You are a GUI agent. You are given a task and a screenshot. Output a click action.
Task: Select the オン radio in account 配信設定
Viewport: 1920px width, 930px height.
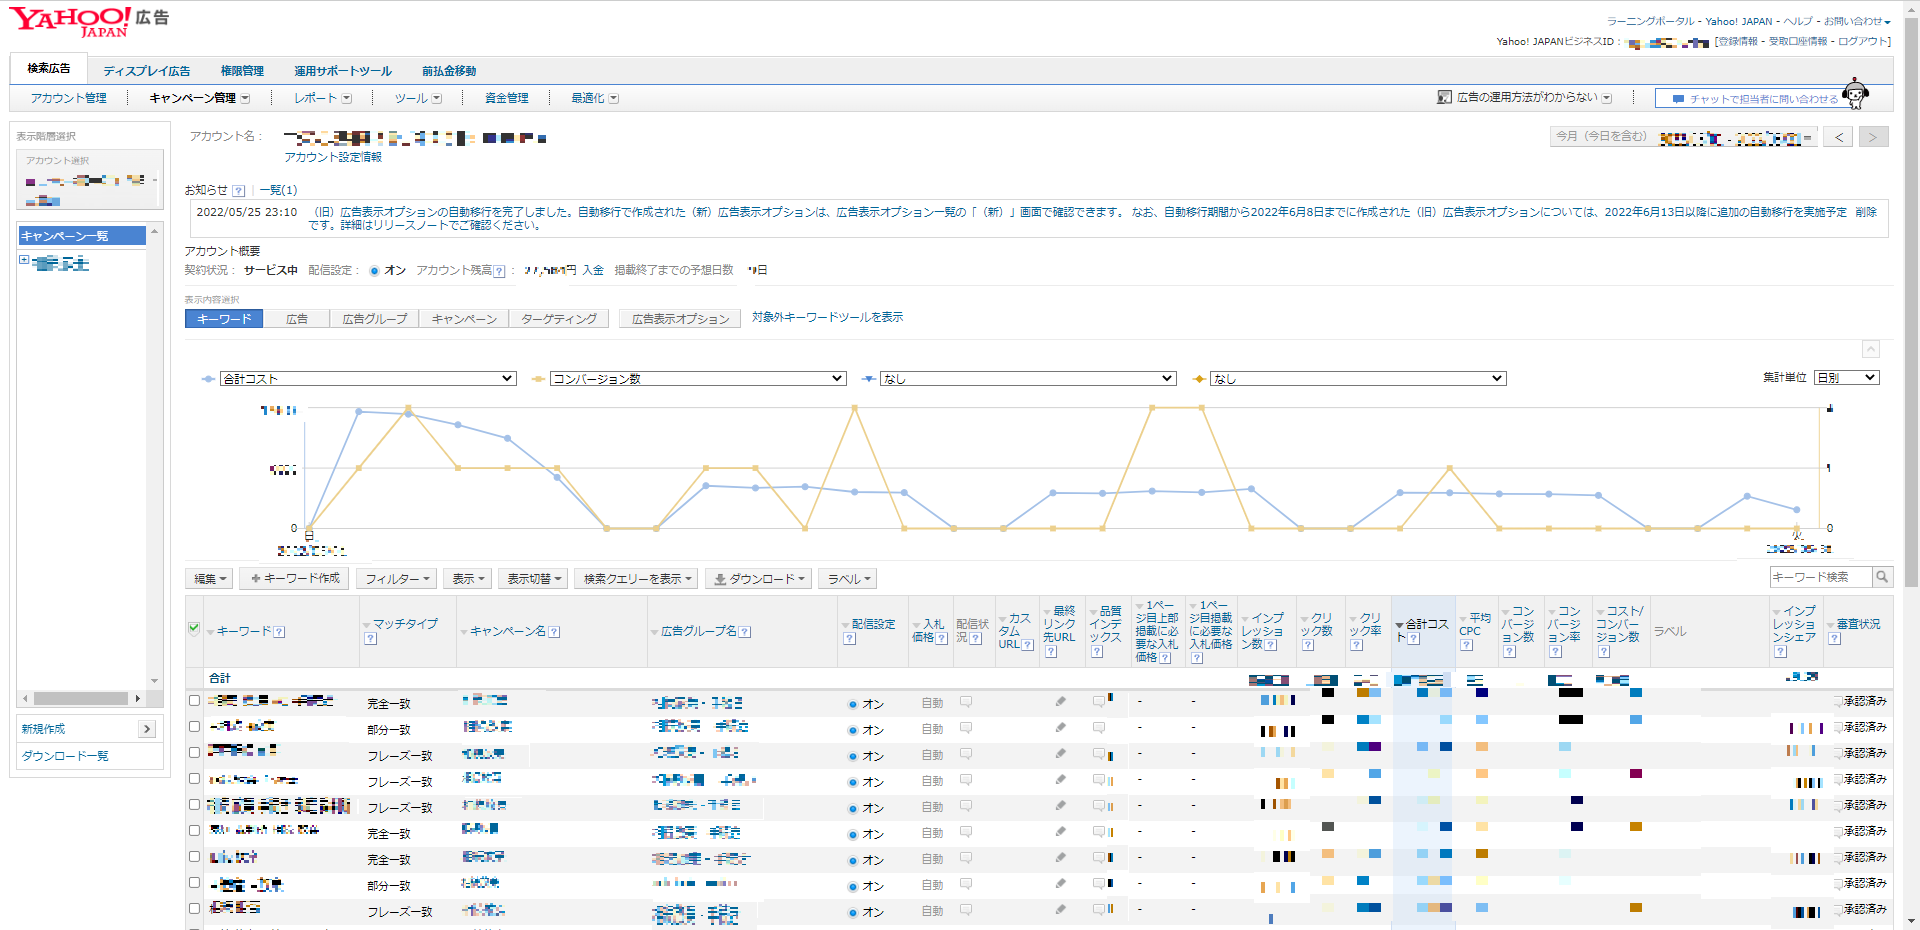pyautogui.click(x=374, y=271)
